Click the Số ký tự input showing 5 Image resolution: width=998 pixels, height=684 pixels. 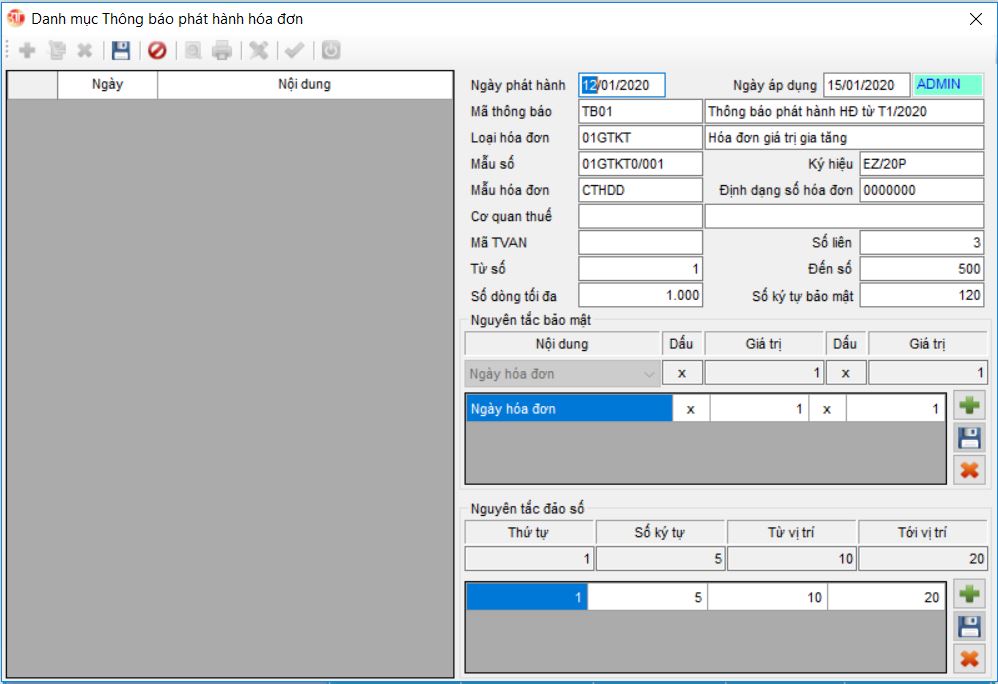coord(661,559)
